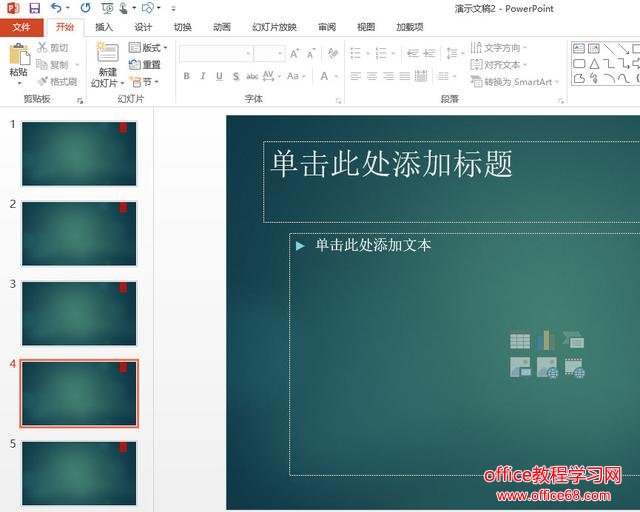Screen dimensions: 640x512
Task: Select the straight line shape in gallery
Action: (609, 49)
